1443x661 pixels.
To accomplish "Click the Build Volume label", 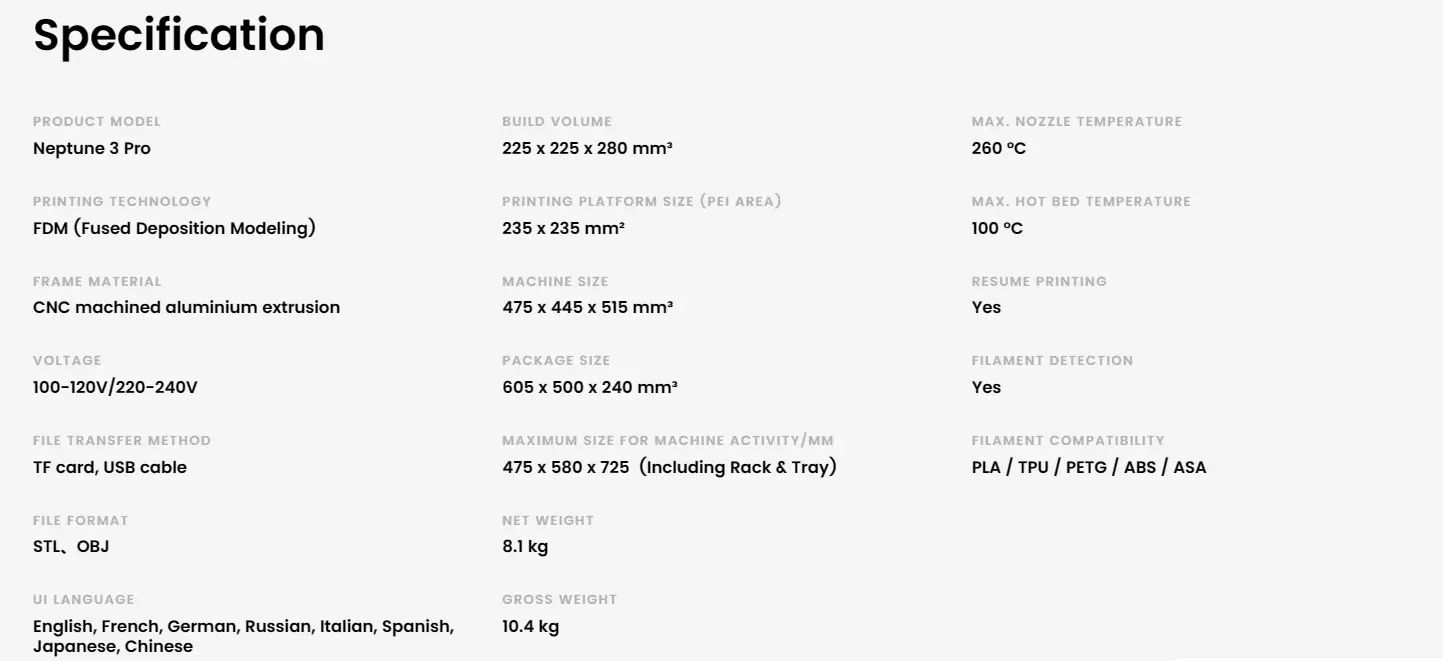I will point(556,121).
